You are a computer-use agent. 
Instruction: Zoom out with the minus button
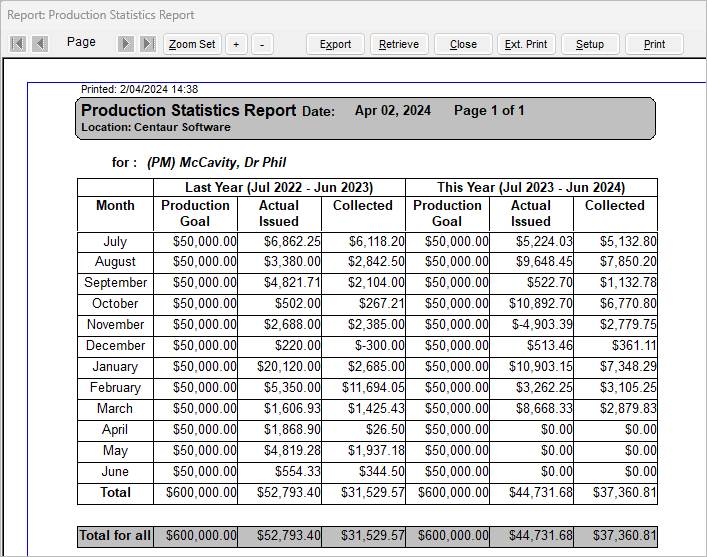pyautogui.click(x=262, y=44)
